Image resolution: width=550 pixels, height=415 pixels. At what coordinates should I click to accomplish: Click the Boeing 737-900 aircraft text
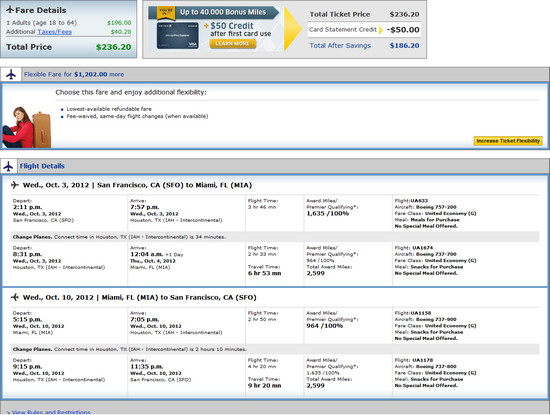436,319
